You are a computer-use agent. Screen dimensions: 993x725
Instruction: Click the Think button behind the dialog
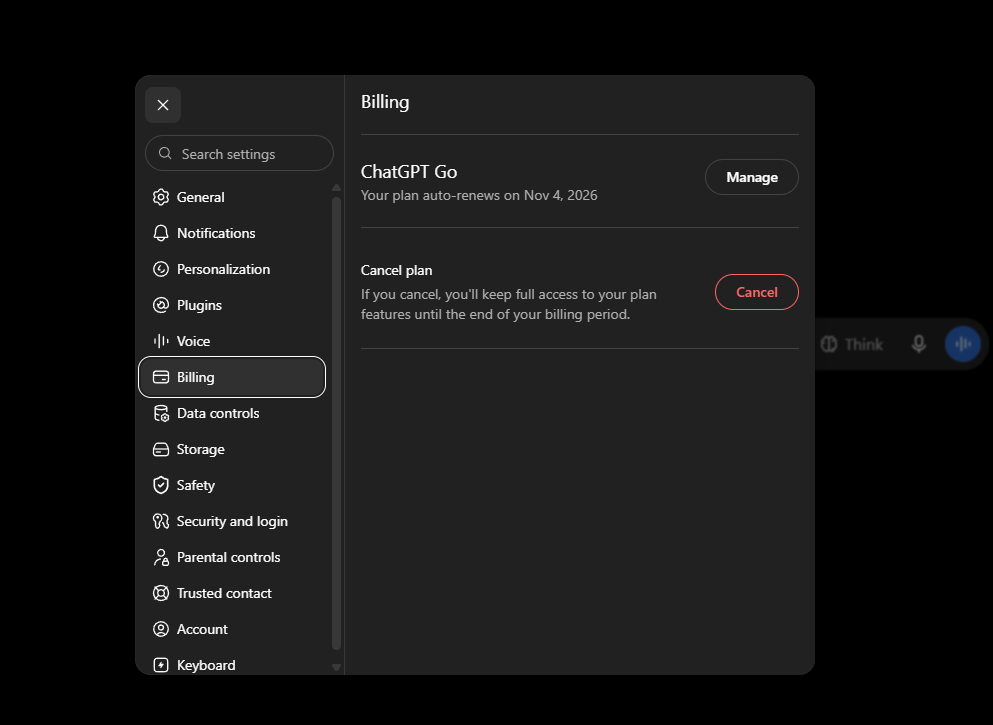852,344
